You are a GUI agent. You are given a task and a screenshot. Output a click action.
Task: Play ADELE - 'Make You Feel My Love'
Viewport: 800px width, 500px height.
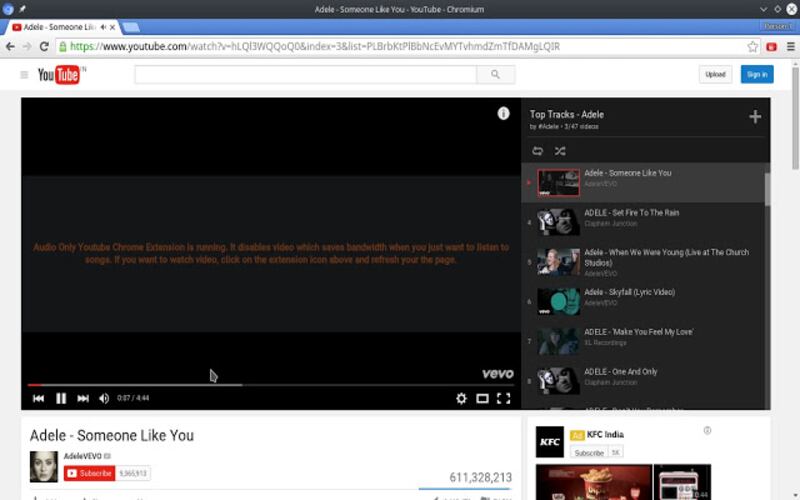(643, 342)
